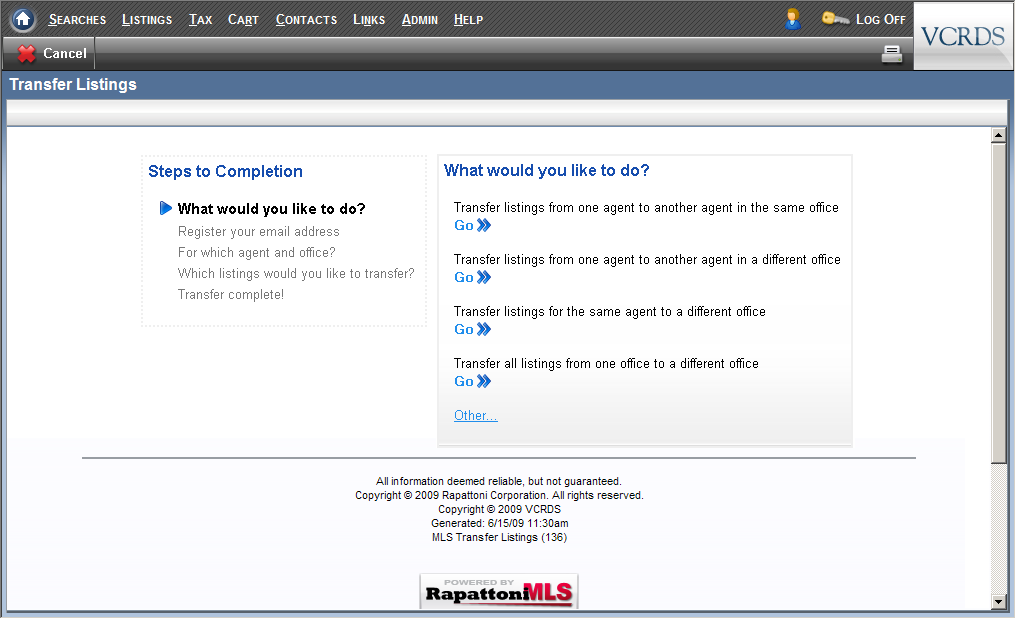Viewport: 1016px width, 619px height.
Task: Click the scrollbar up arrow
Action: pos(999,135)
